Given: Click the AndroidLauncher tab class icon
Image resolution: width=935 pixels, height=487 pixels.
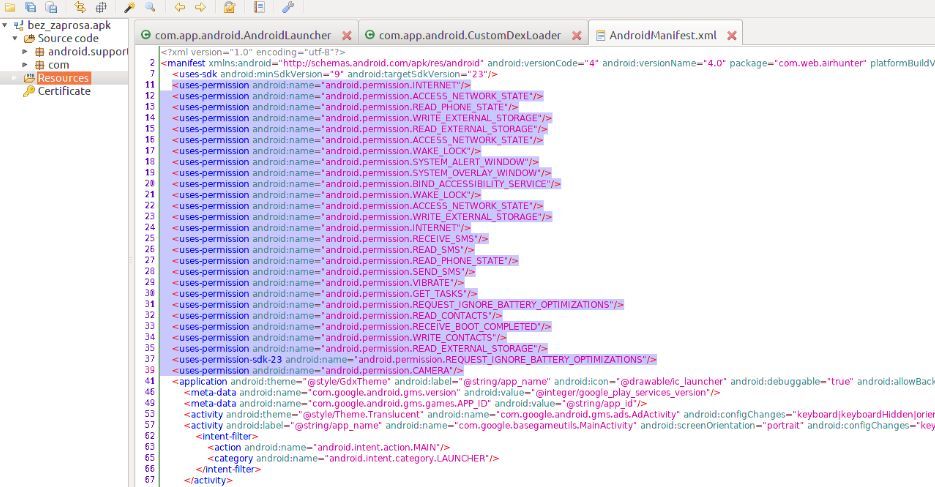Looking at the screenshot, I should [146, 35].
